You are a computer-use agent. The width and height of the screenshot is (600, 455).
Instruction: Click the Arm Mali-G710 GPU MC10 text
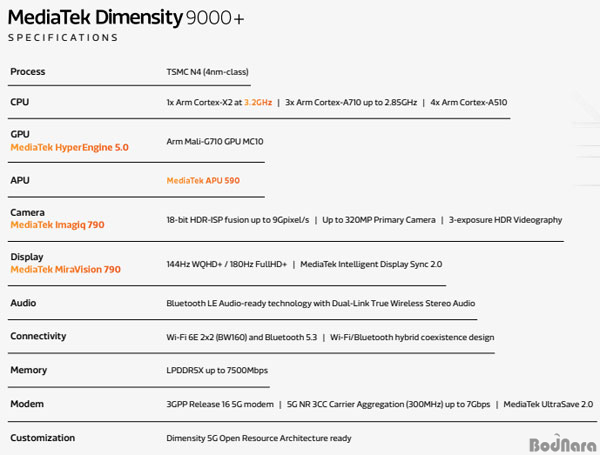[x=215, y=142]
